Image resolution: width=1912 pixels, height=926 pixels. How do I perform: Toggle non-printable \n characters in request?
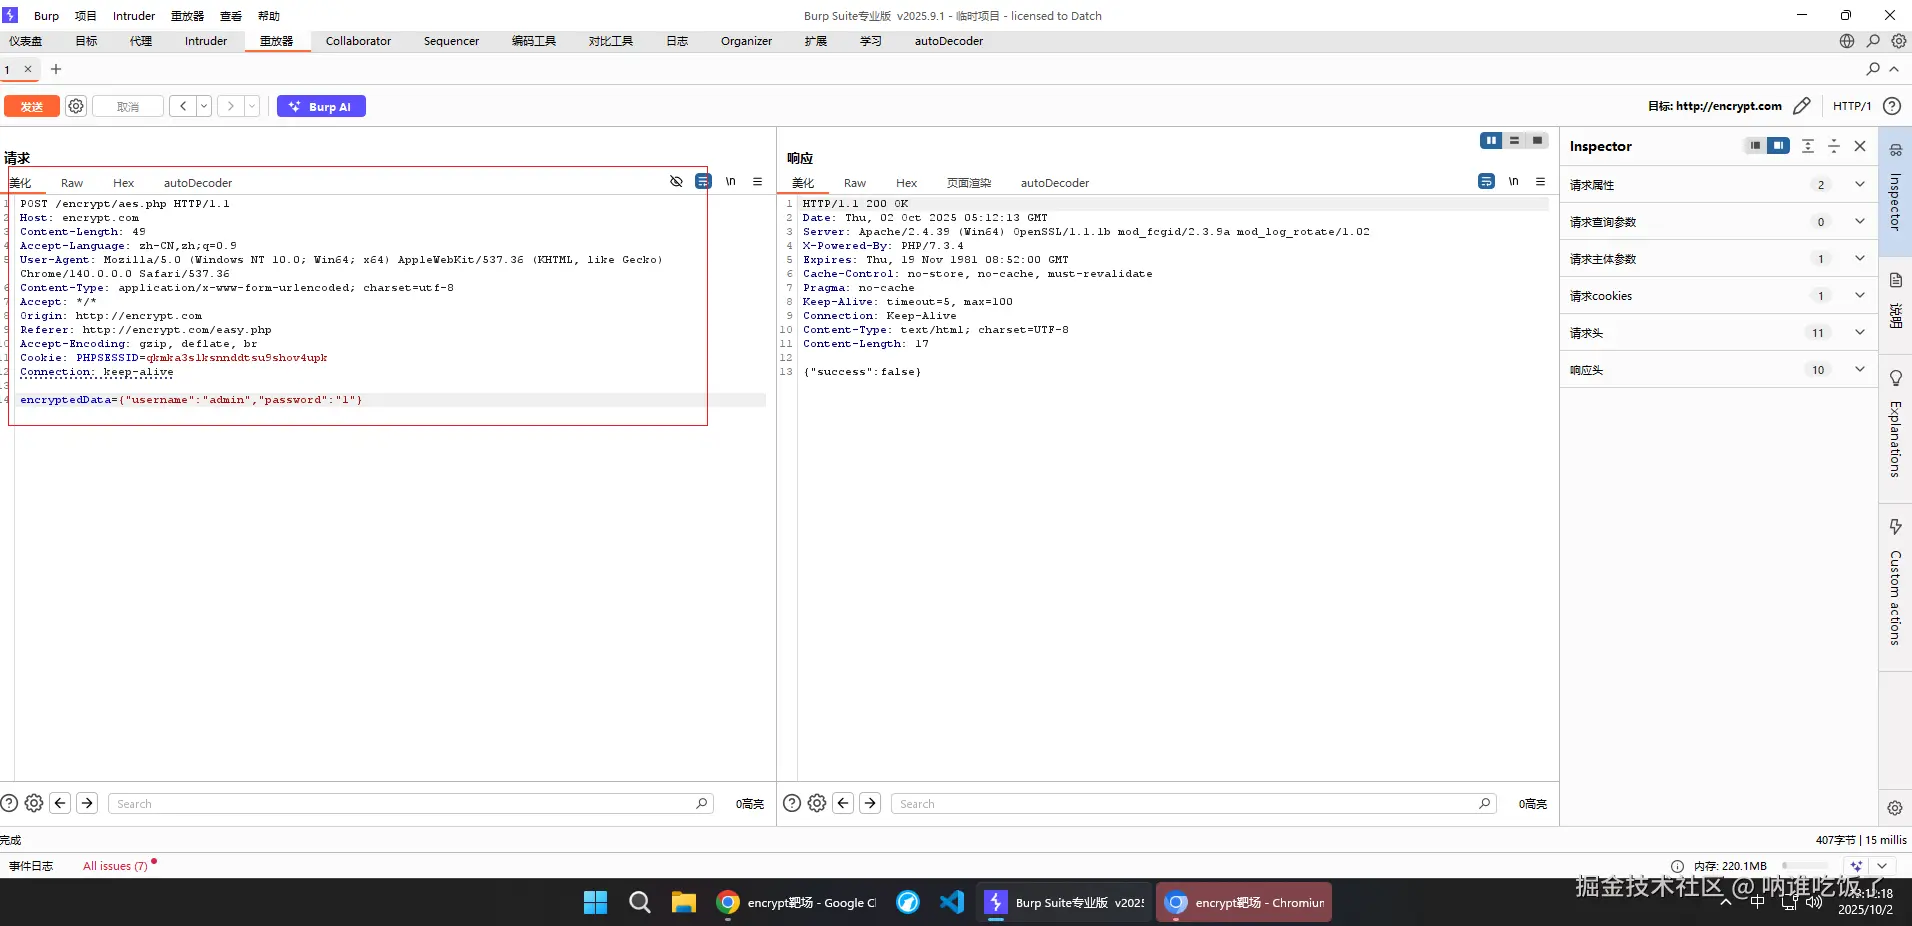(731, 181)
